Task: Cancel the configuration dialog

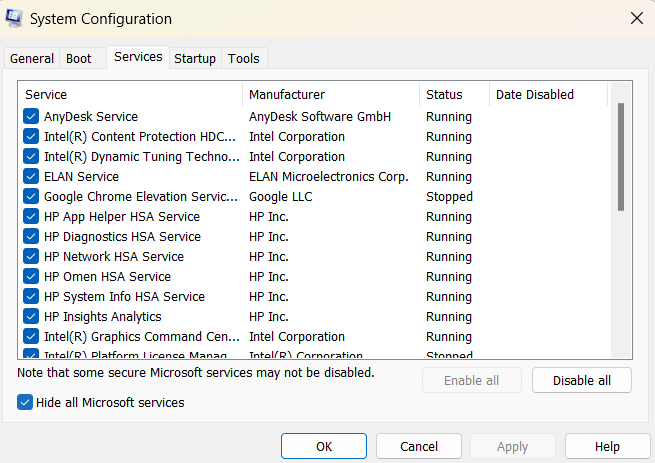Action: tap(419, 447)
